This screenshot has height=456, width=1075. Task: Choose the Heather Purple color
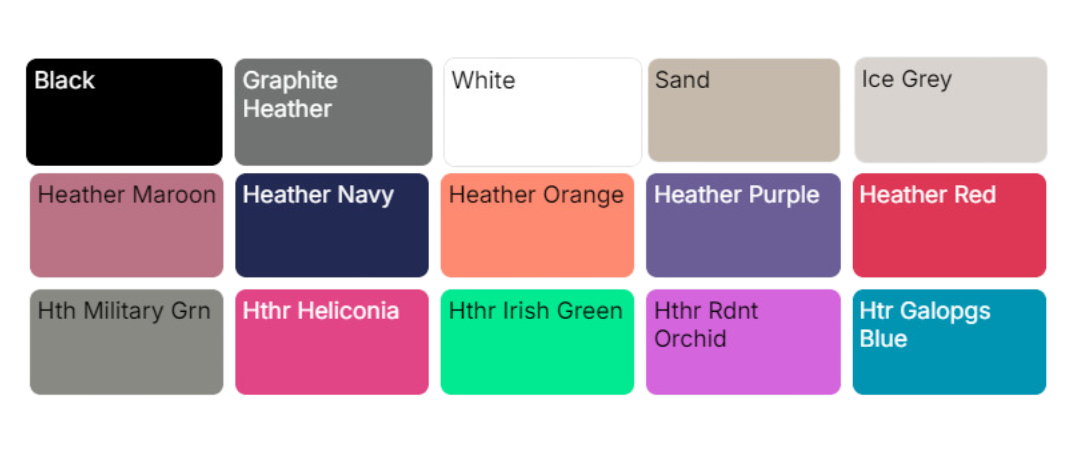point(743,225)
